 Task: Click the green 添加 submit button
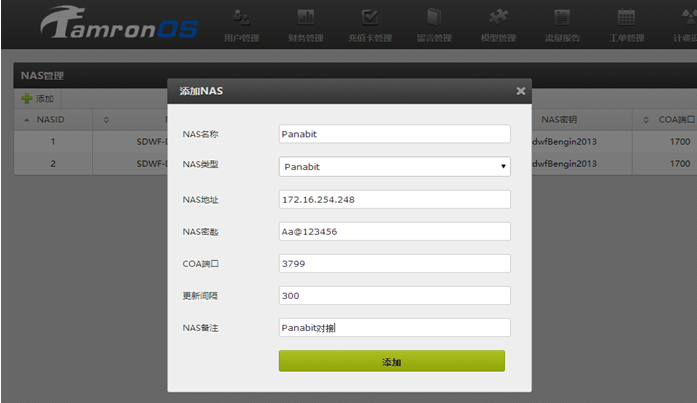[391, 361]
